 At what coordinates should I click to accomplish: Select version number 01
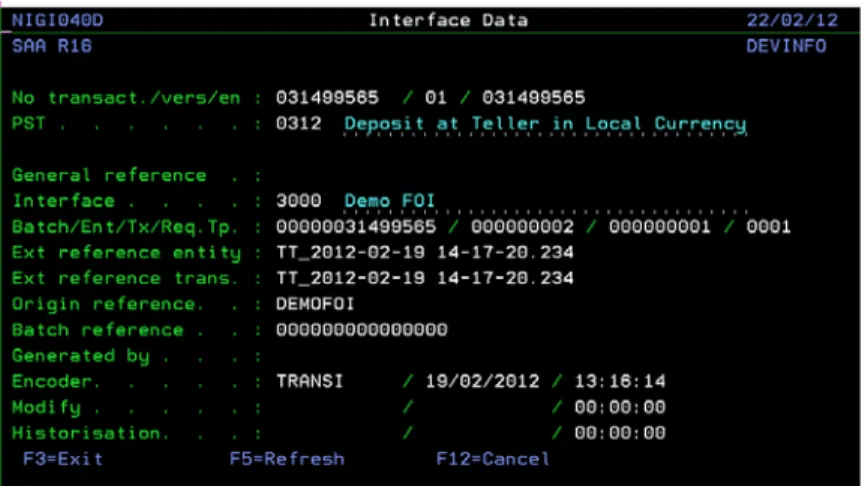pyautogui.click(x=435, y=98)
